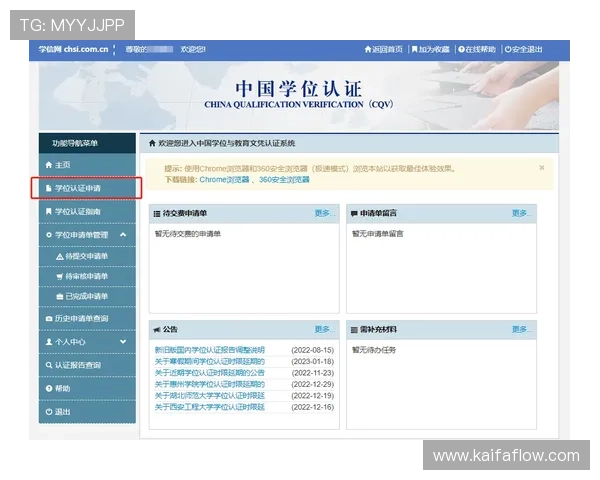Click the 加为收藏 link in top bar

click(x=430, y=49)
